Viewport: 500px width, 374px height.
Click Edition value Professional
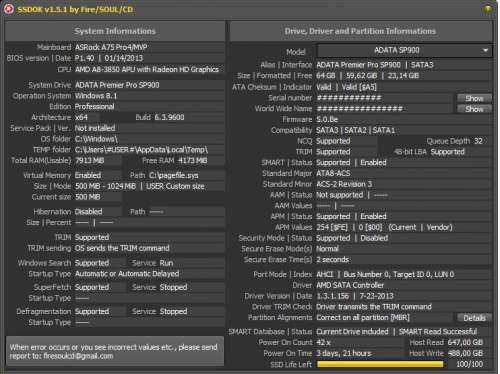[x=94, y=107]
